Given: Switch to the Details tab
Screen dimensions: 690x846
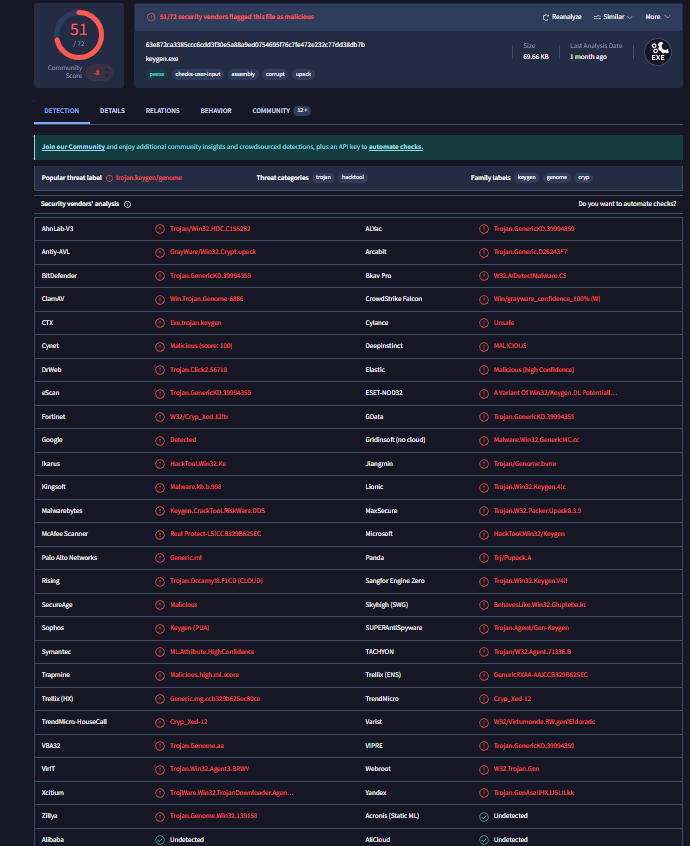Looking at the screenshot, I should click(x=112, y=111).
